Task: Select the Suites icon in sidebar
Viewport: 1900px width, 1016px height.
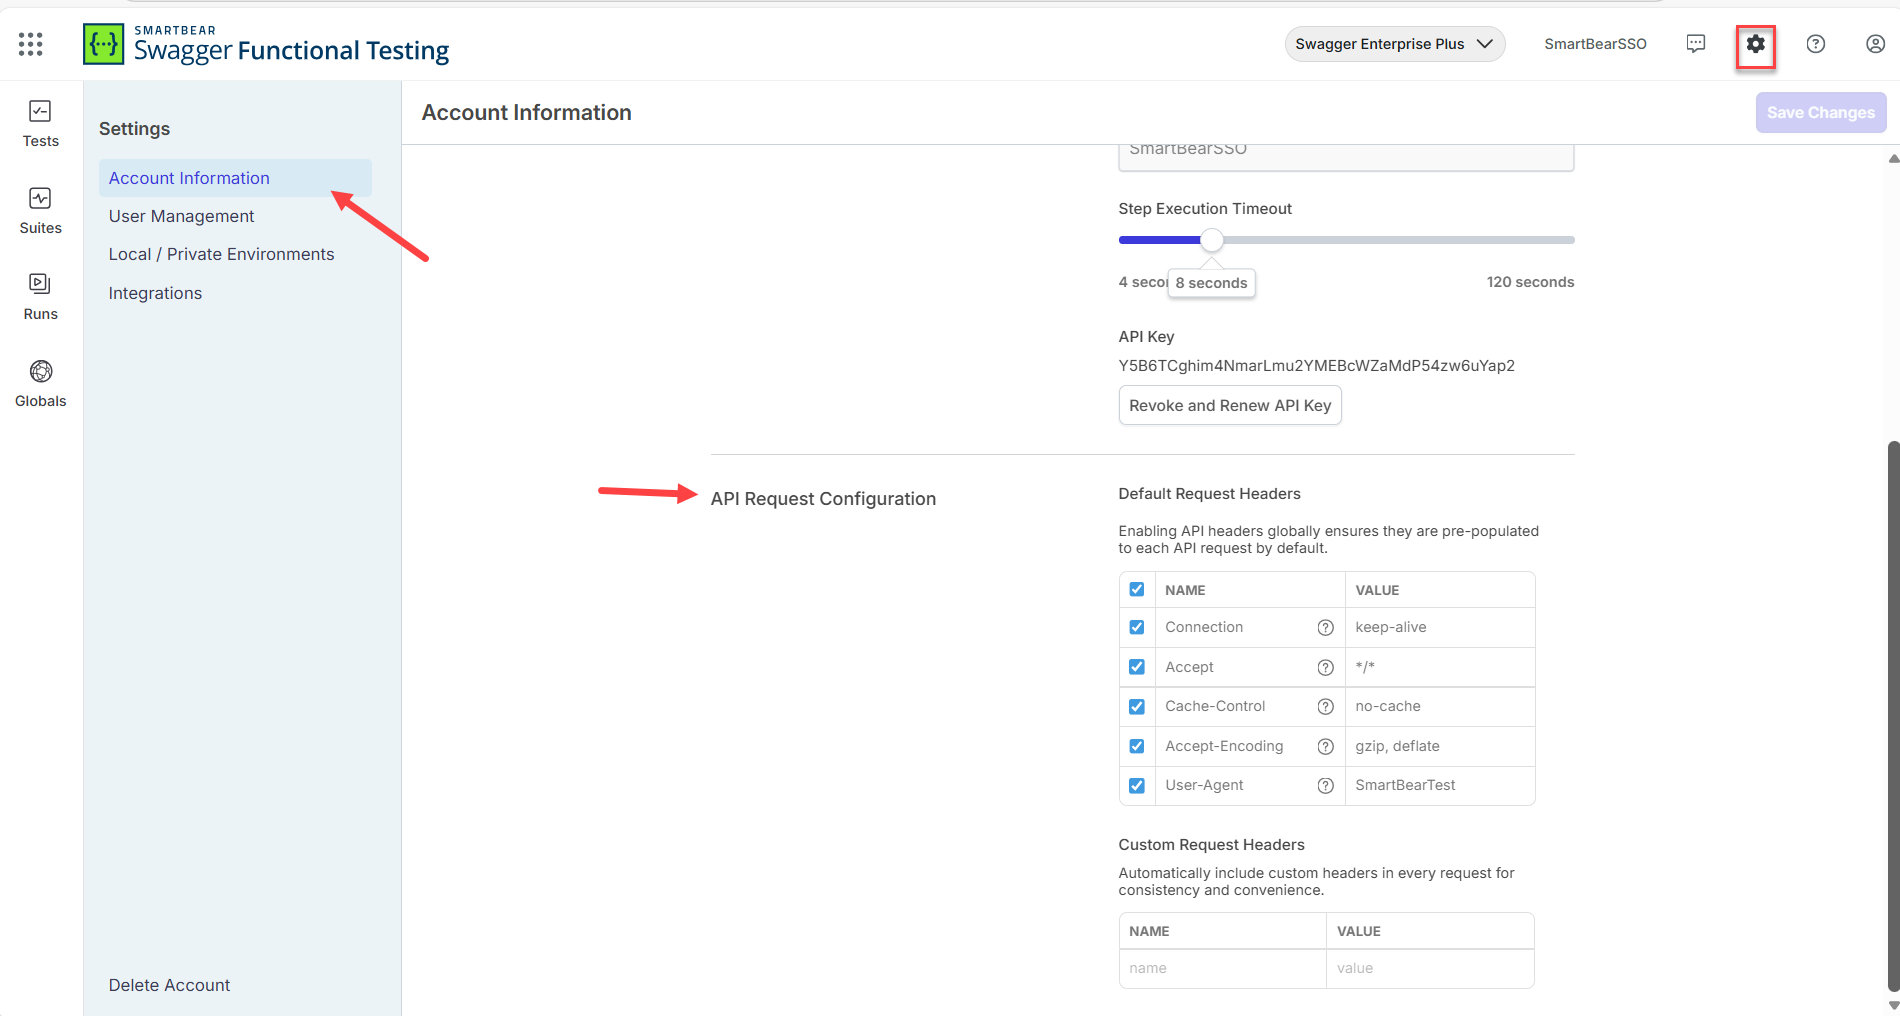Action: coord(40,210)
